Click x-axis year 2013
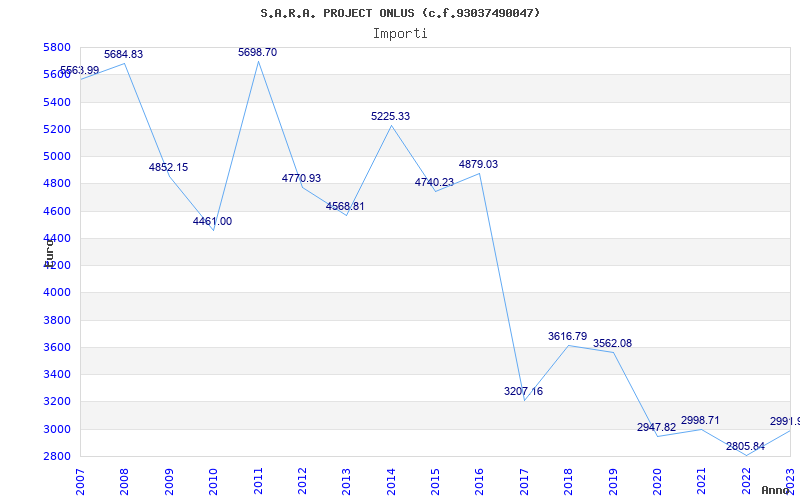 pos(346,482)
